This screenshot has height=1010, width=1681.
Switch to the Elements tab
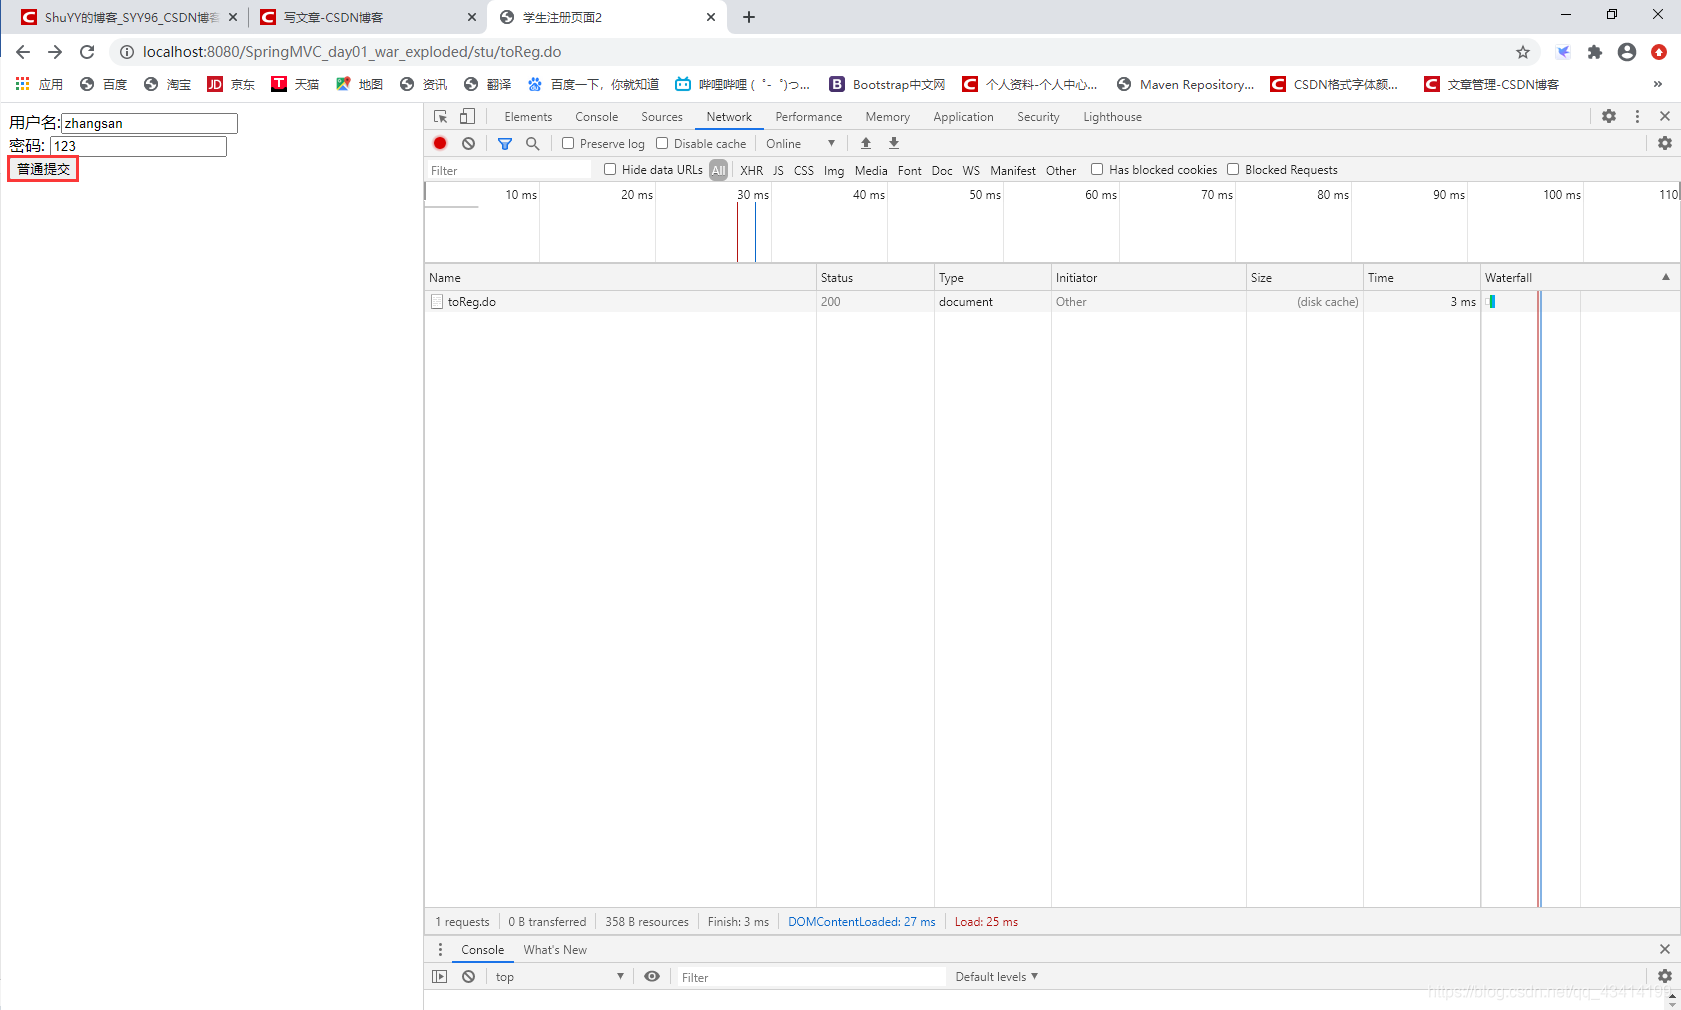(x=528, y=116)
